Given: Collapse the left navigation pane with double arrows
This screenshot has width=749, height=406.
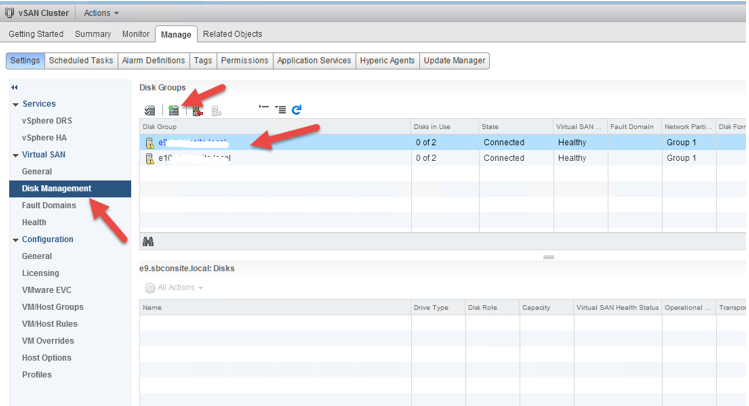Looking at the screenshot, I should coord(14,87).
